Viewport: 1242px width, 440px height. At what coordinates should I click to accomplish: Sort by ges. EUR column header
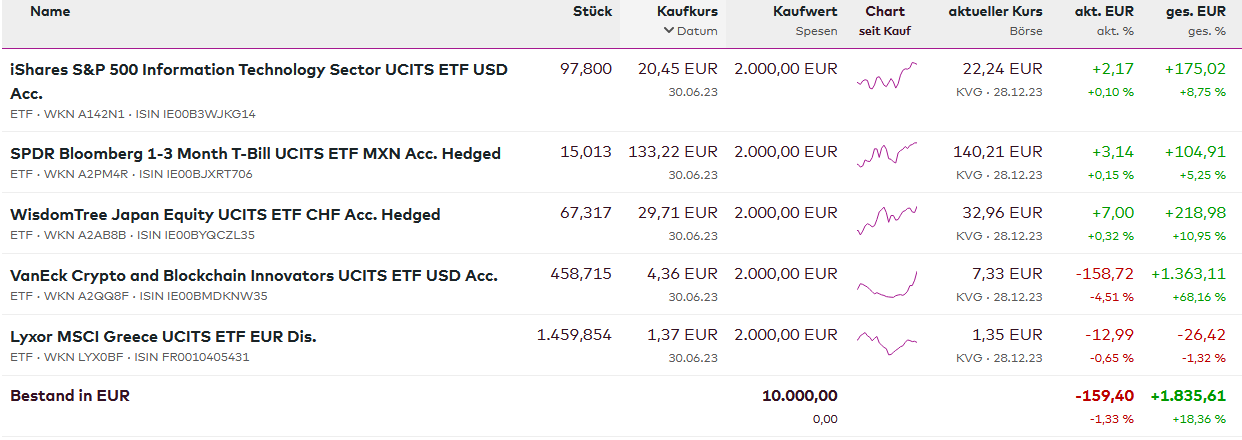pyautogui.click(x=1195, y=12)
